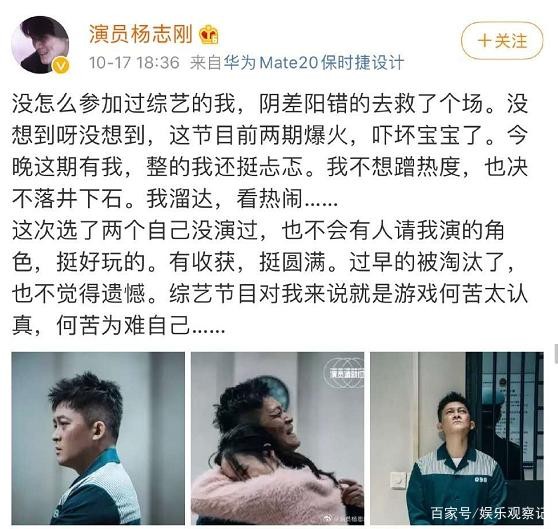This screenshot has height=529, width=558.
Task: Click the 百家号/娱乐观察记 watermark text
Action: (487, 513)
